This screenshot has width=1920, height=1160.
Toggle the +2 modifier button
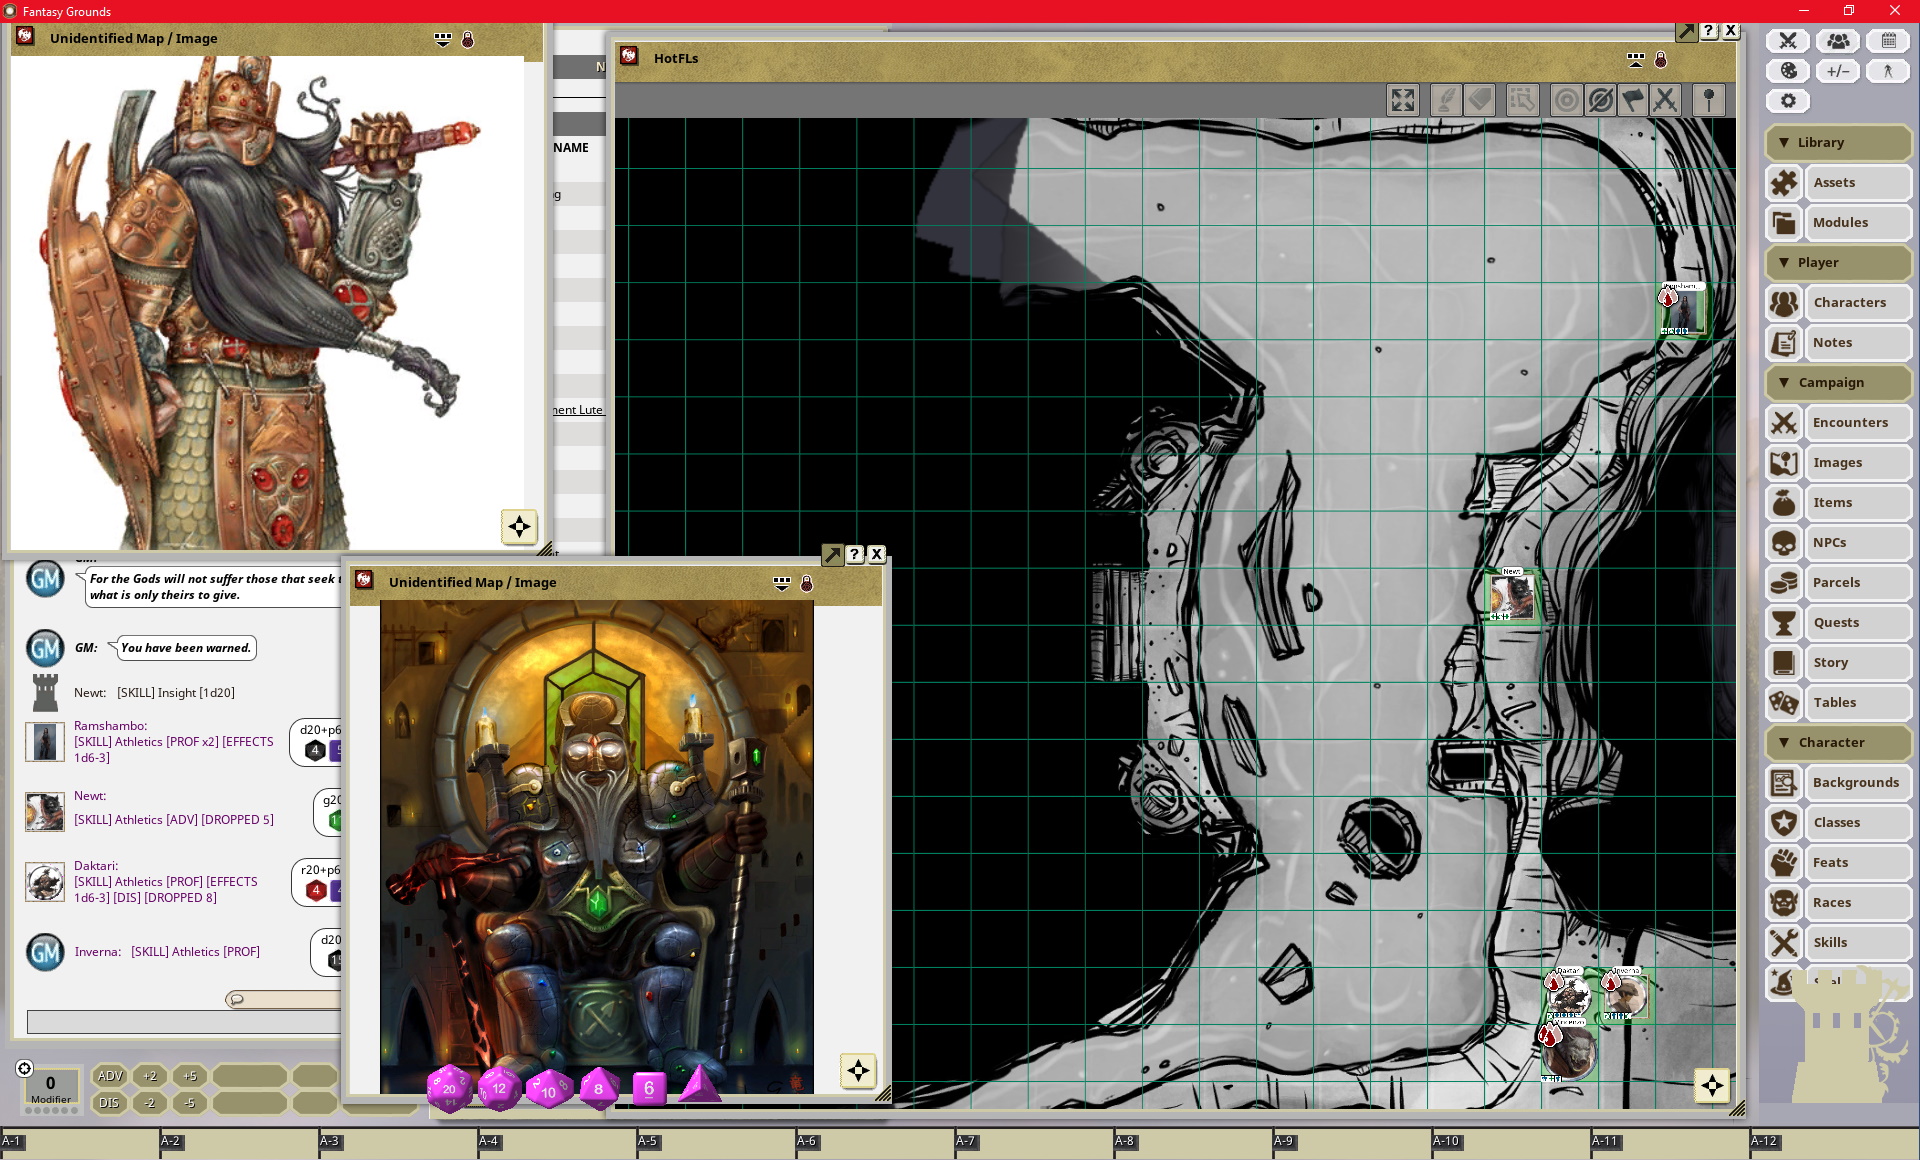coord(150,1076)
